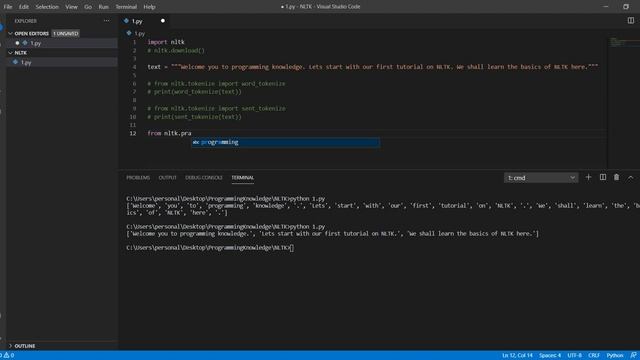
Task: Create a new terminal with plus icon
Action: tap(588, 177)
